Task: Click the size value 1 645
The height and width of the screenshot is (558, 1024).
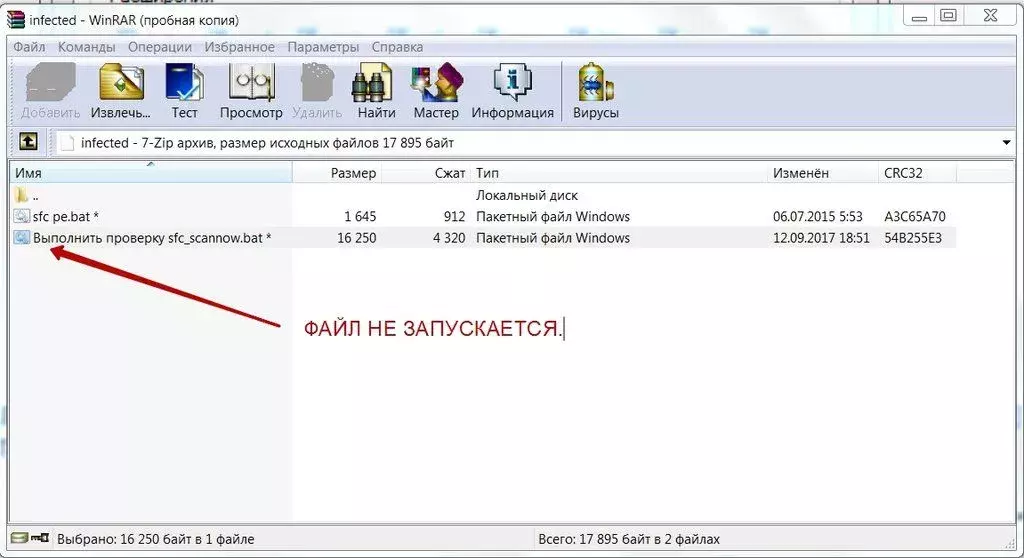Action: pyautogui.click(x=360, y=216)
